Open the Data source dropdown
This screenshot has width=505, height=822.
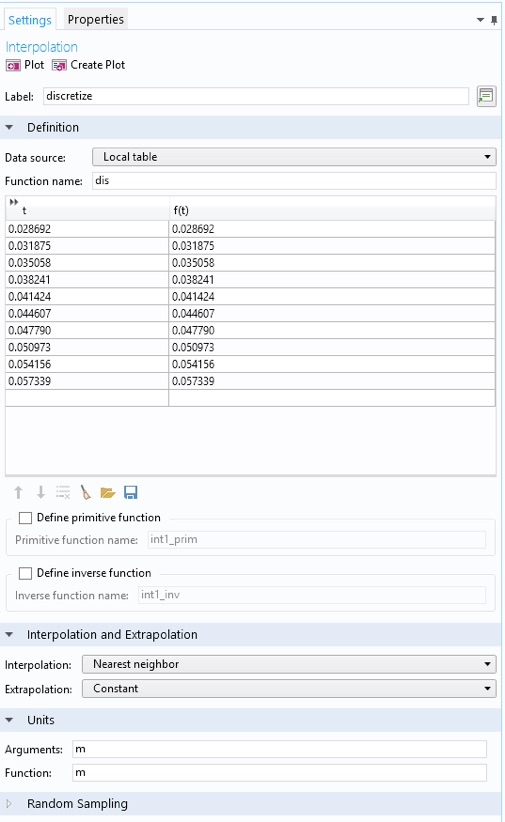point(294,157)
